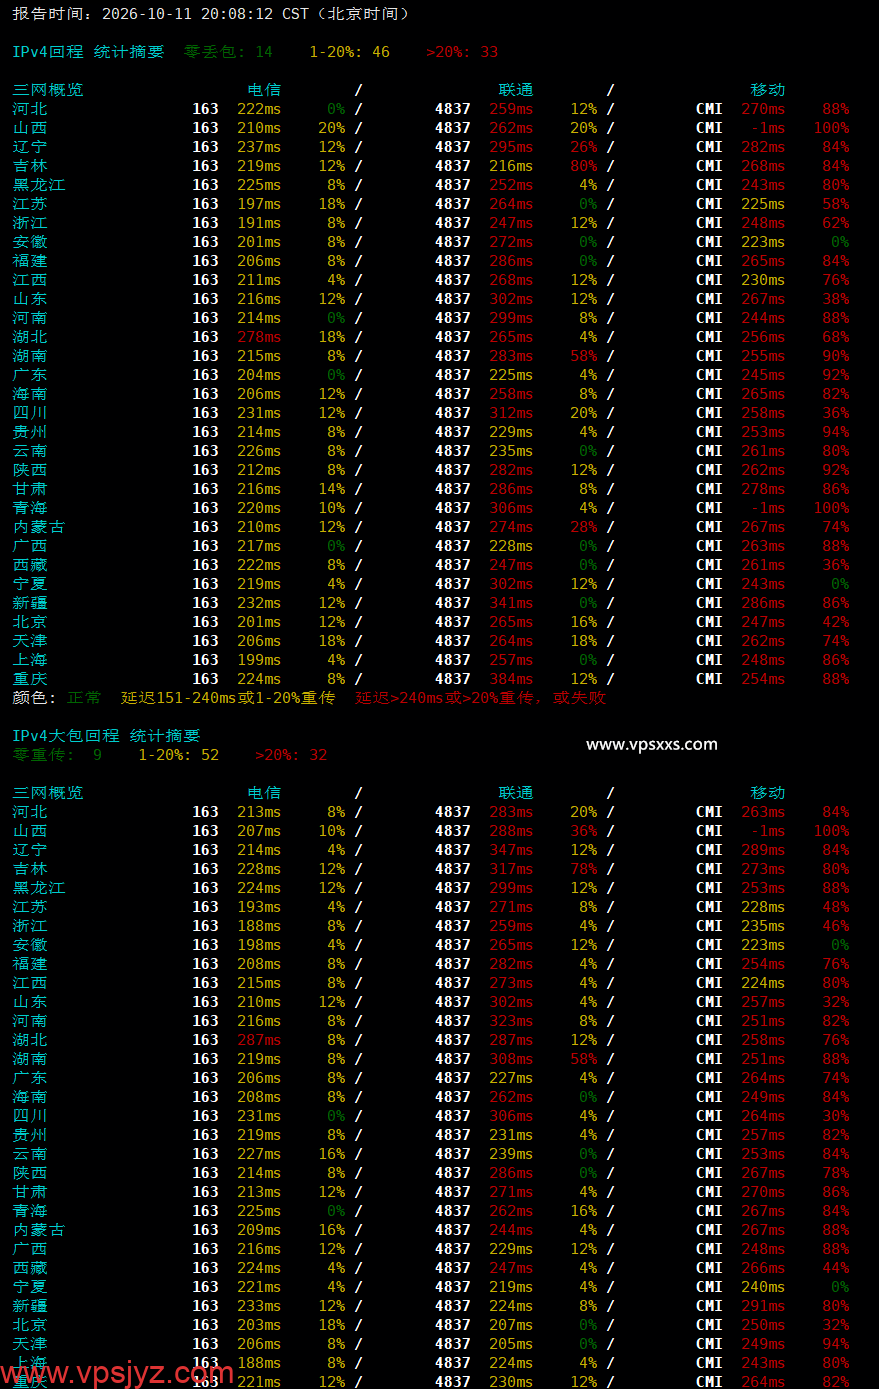The width and height of the screenshot is (879, 1389).
Task: Click the 42% mobile loss for 北京
Action: 836,622
